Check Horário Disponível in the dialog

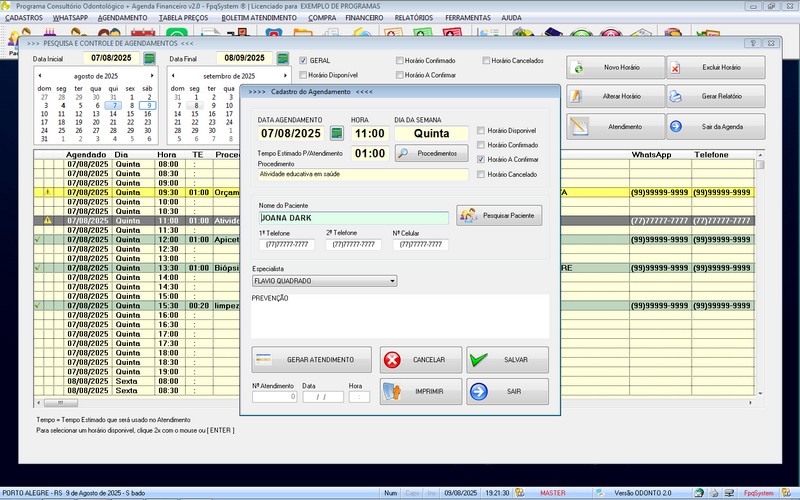(481, 131)
